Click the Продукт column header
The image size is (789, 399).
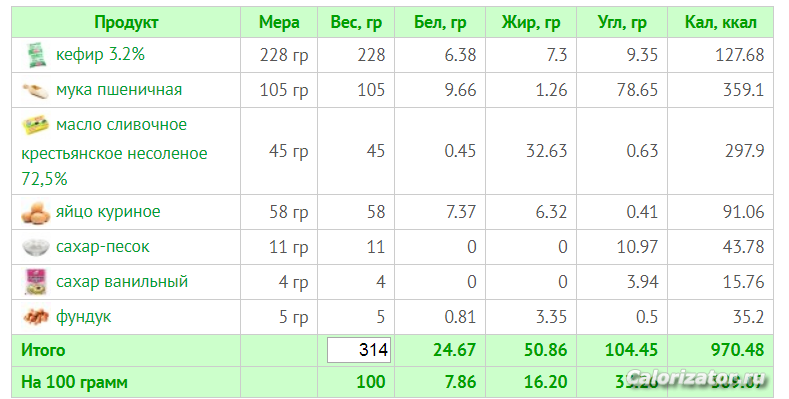click(126, 23)
